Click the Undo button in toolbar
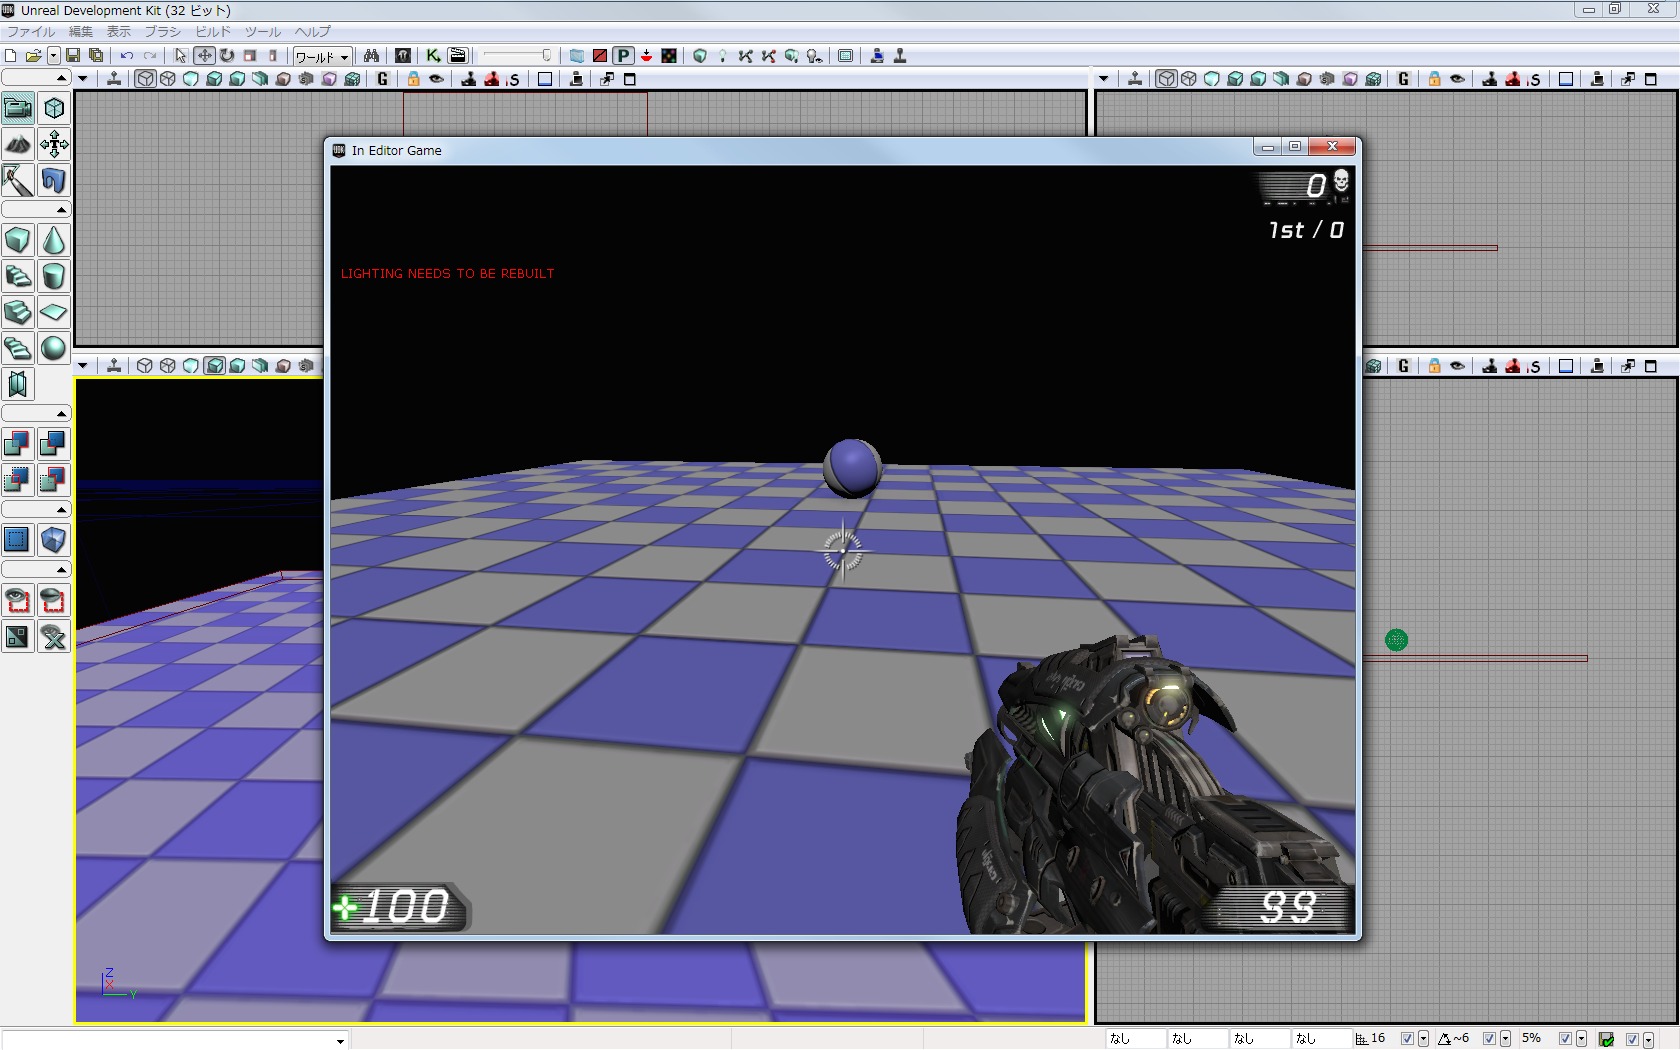The height and width of the screenshot is (1050, 1680). (126, 56)
